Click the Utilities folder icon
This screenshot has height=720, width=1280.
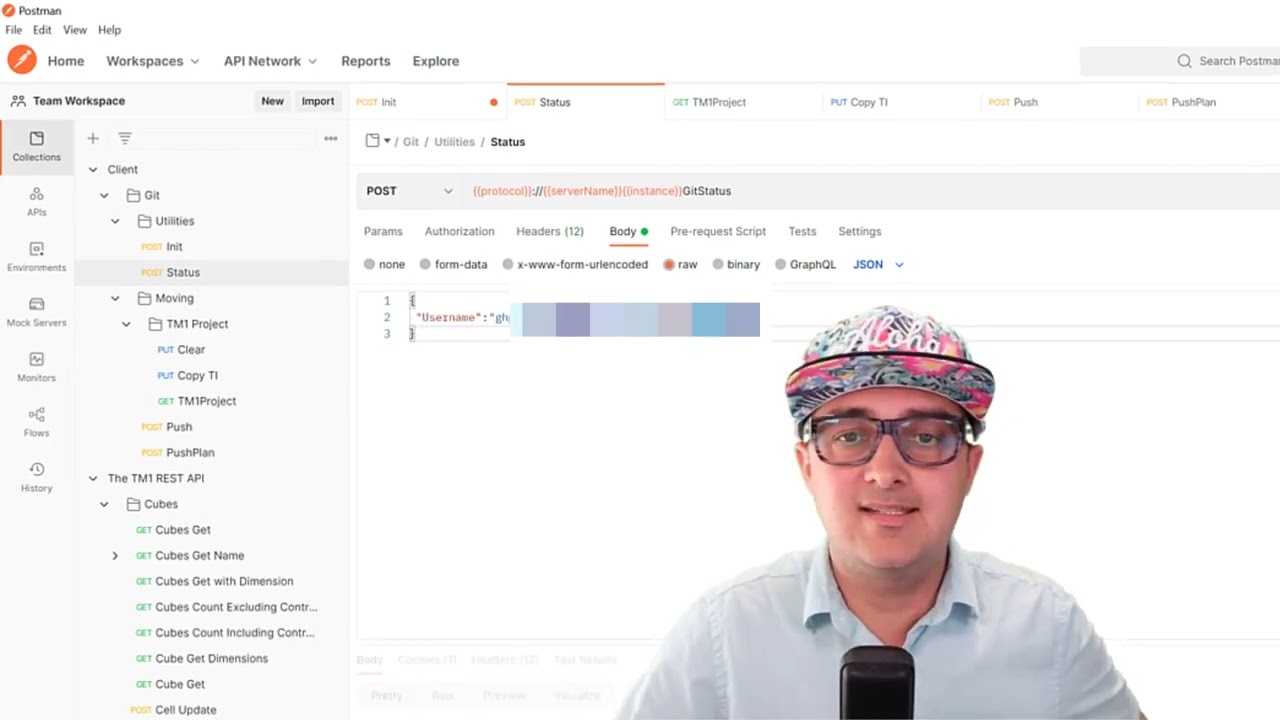click(x=144, y=221)
